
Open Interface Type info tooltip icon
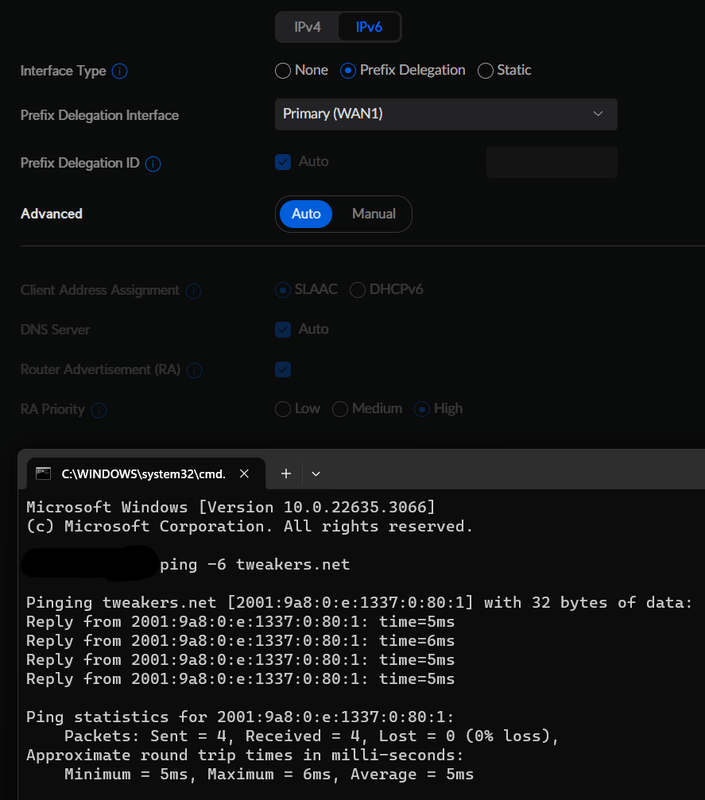click(119, 71)
